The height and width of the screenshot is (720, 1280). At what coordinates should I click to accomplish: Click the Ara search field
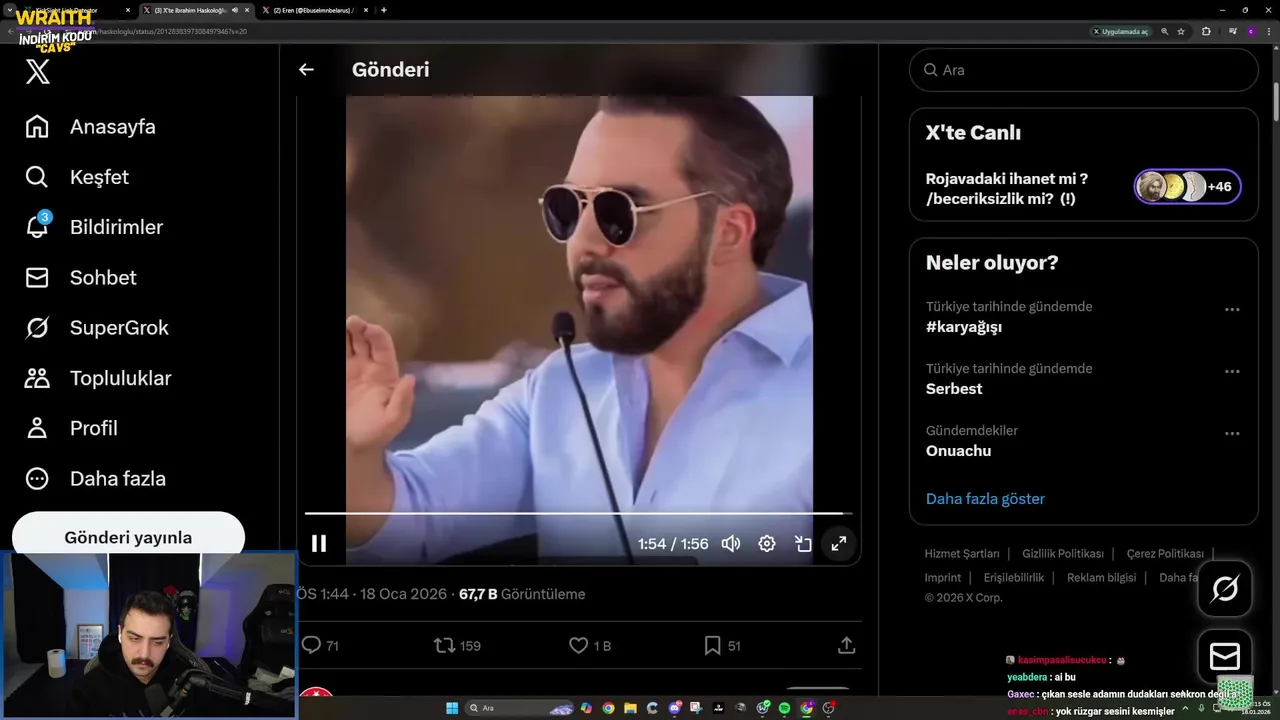1083,70
